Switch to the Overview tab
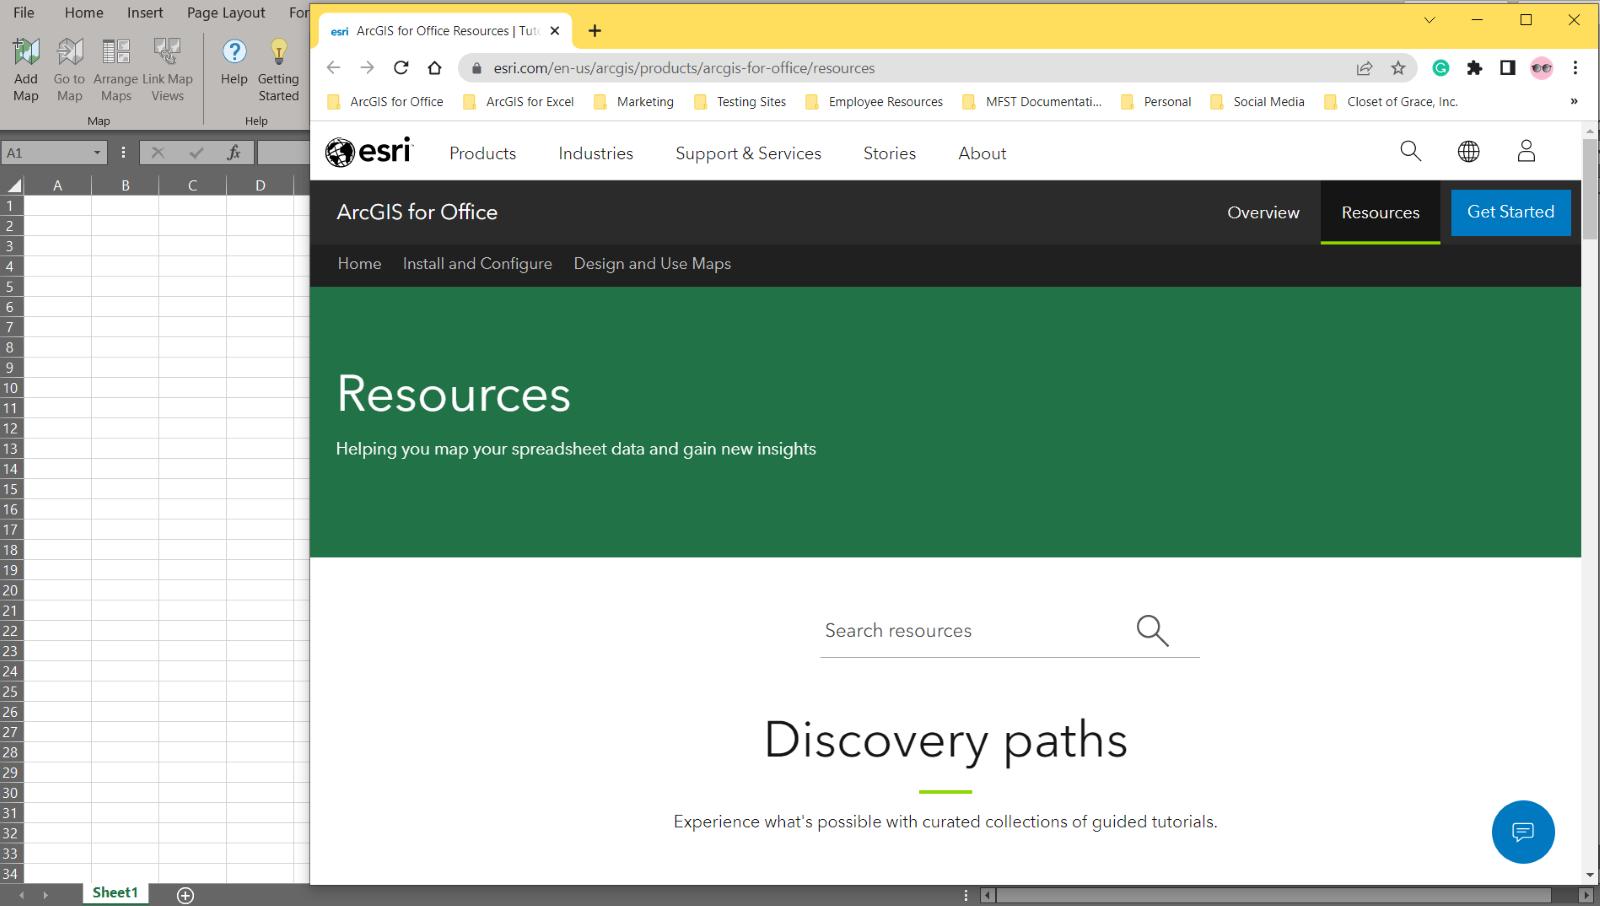Viewport: 1600px width, 906px height. click(x=1263, y=212)
